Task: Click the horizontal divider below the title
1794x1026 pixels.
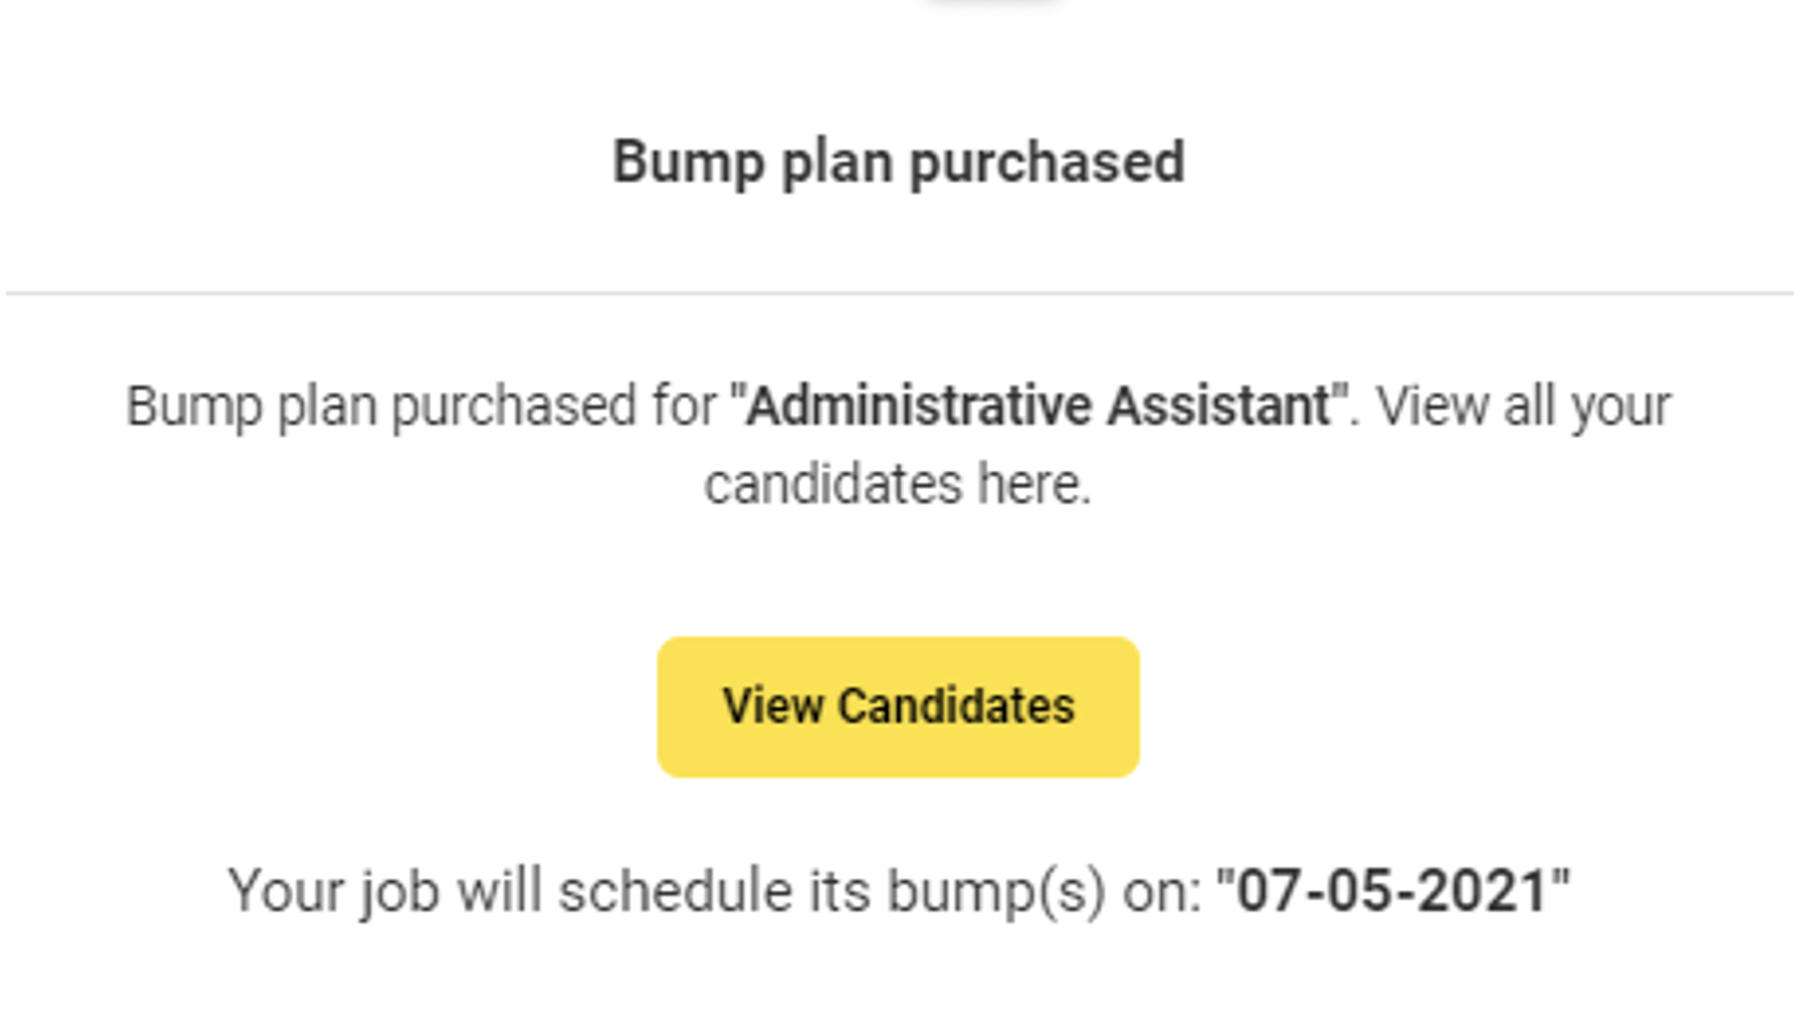Action: point(899,292)
